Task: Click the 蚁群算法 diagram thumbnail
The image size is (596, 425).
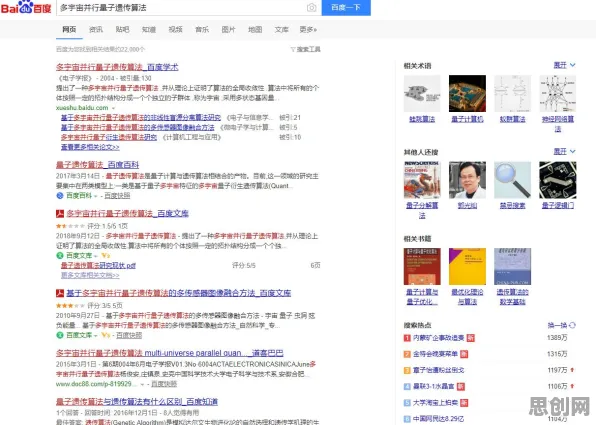Action: [x=512, y=94]
